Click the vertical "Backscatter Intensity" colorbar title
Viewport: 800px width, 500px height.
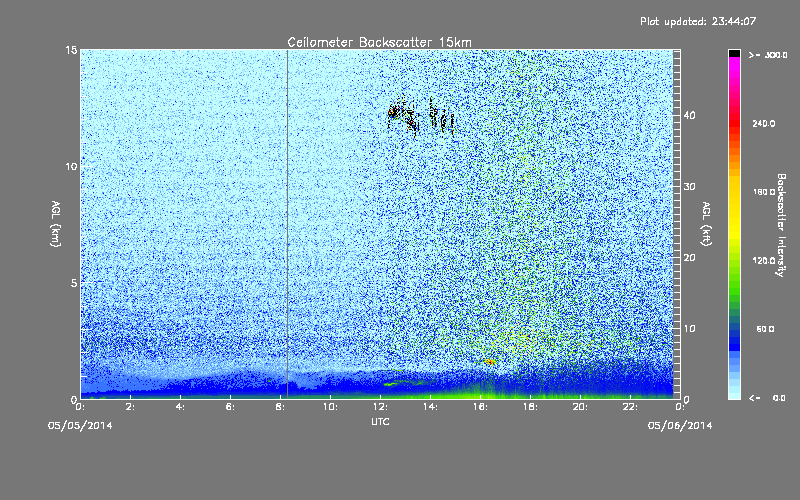(x=781, y=225)
